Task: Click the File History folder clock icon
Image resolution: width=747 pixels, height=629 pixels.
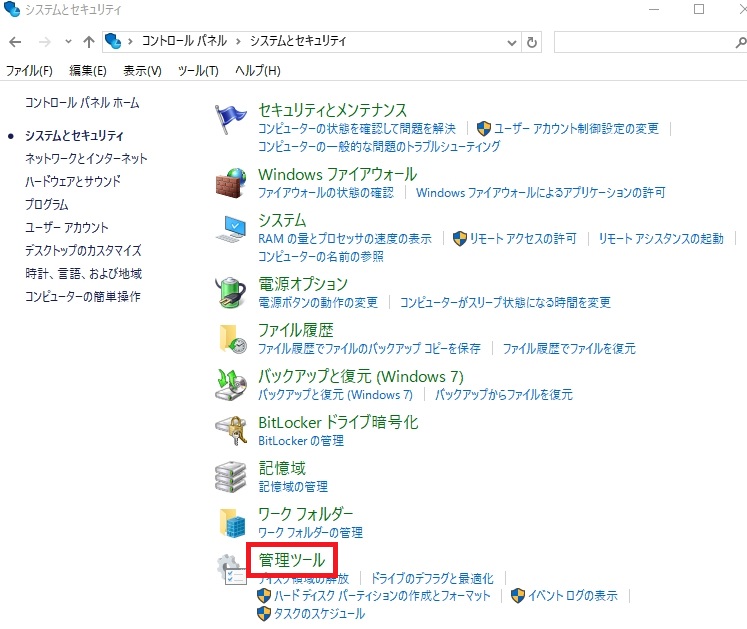Action: click(x=232, y=339)
